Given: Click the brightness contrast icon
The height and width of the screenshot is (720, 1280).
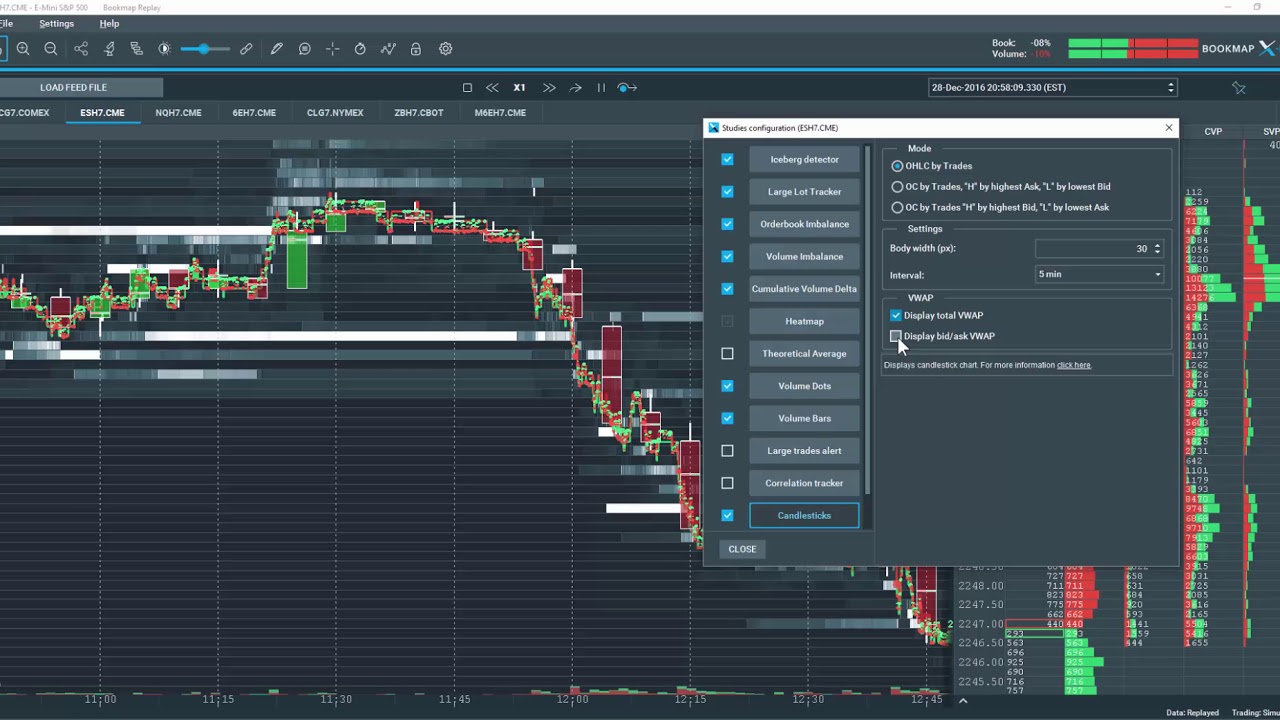Looking at the screenshot, I should [x=165, y=49].
